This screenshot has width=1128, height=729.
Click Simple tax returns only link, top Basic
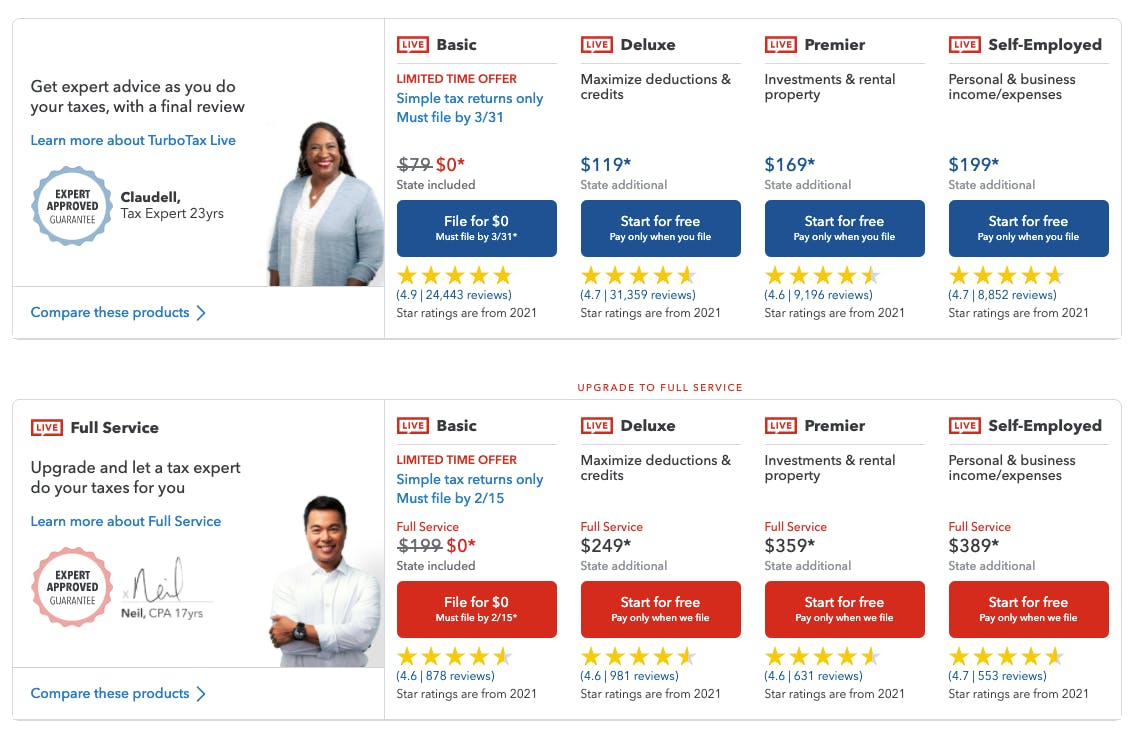point(470,98)
